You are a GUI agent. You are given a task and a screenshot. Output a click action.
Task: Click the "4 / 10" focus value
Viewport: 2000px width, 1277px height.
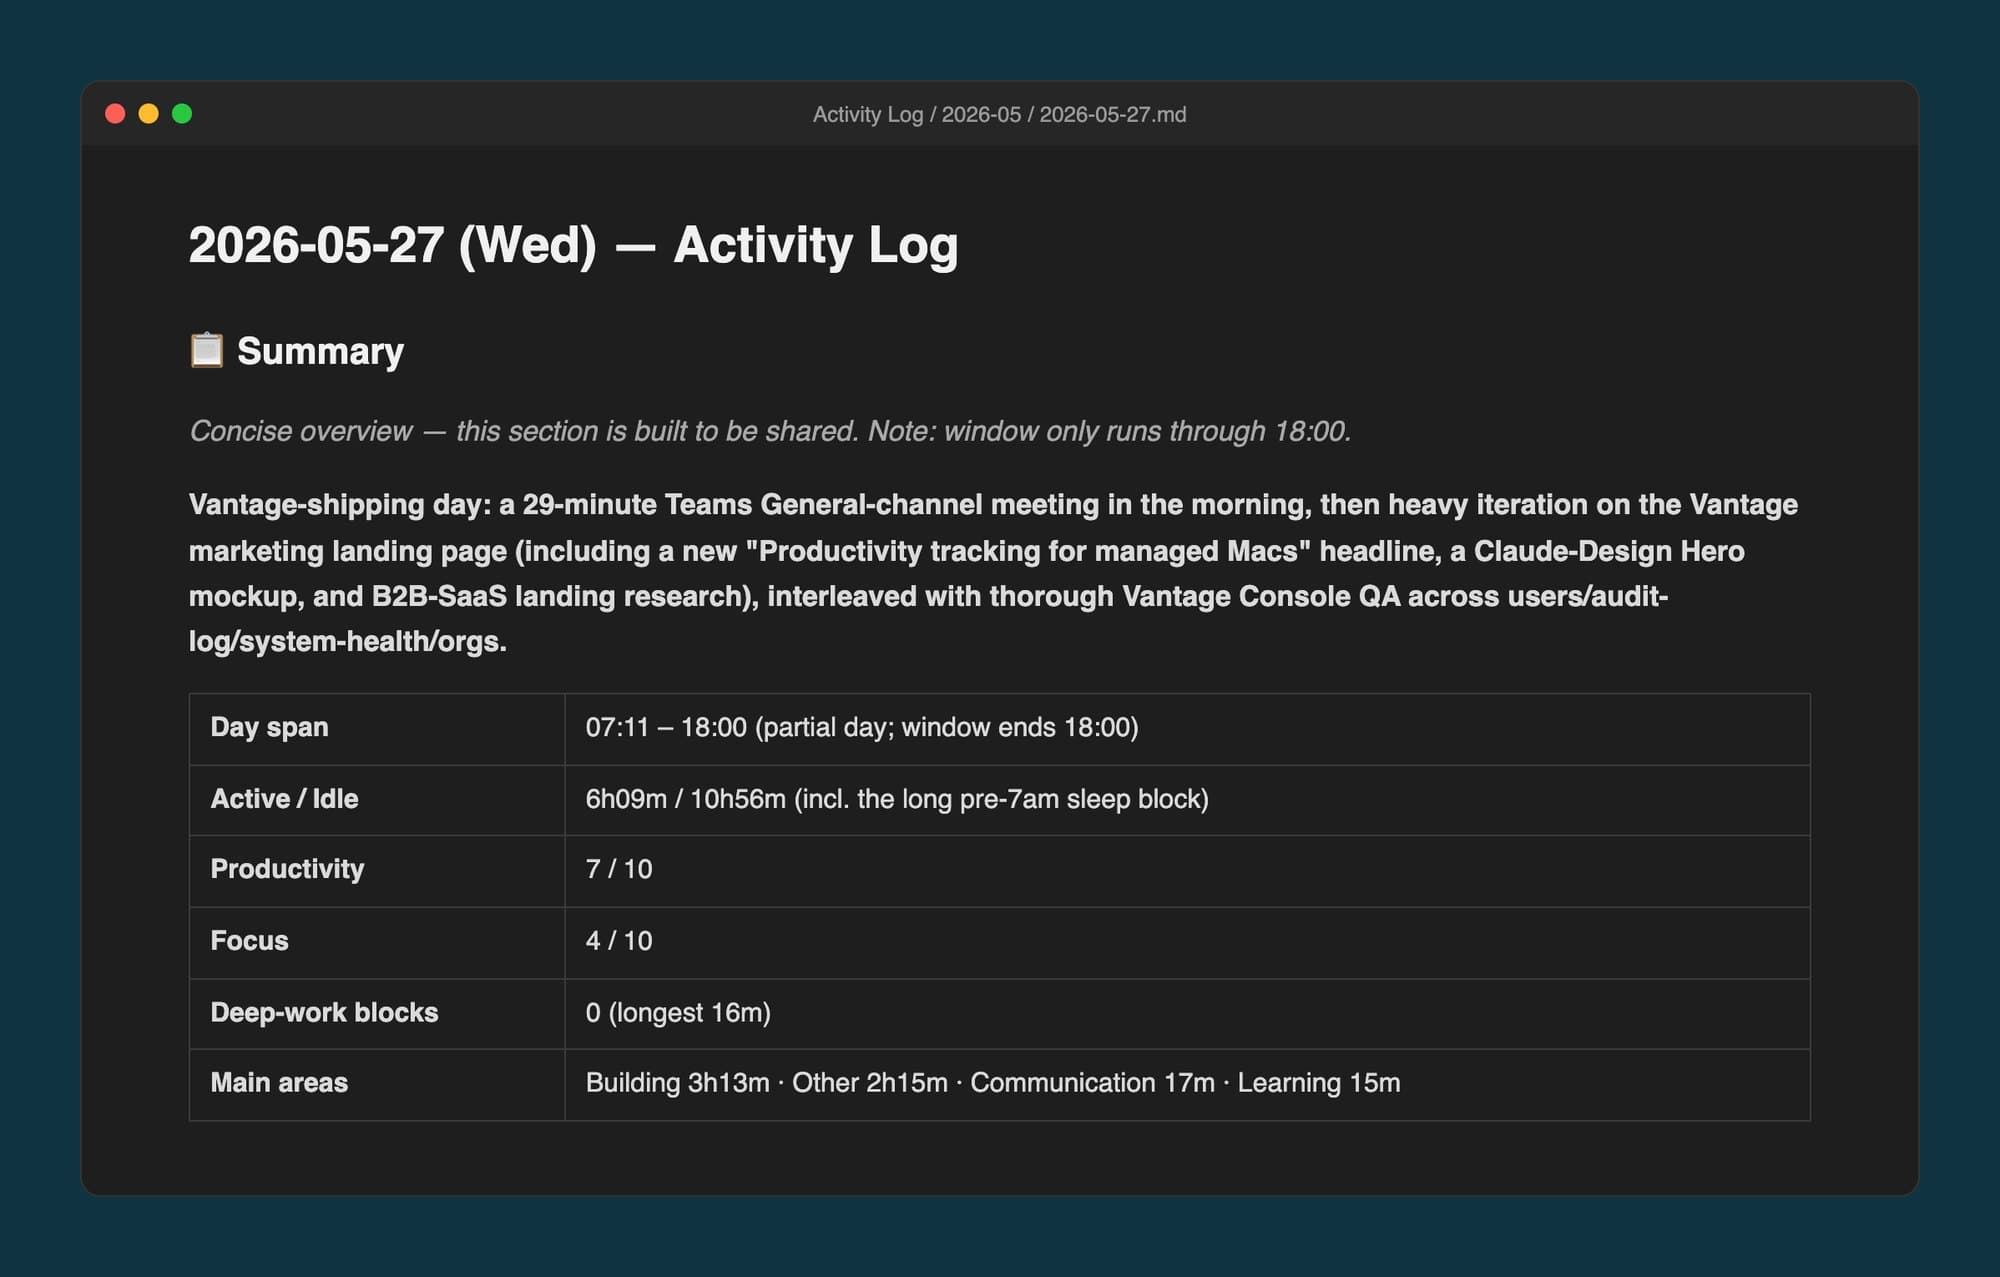619,941
